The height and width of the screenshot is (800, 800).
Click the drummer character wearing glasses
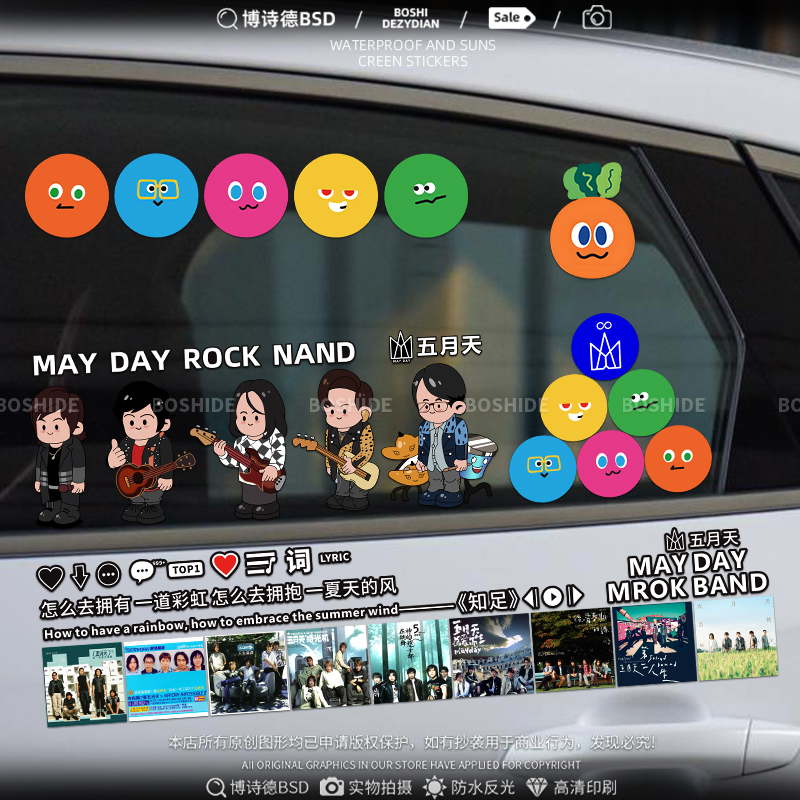439,434
